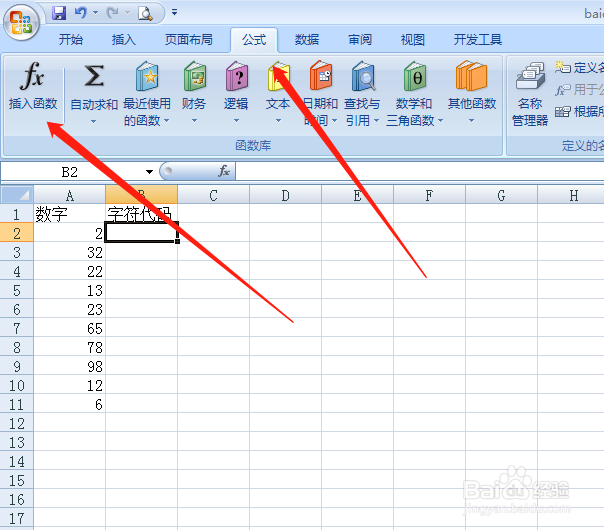The width and height of the screenshot is (604, 530).
Task: Click cell A5 with value 13
Action: coord(69,290)
